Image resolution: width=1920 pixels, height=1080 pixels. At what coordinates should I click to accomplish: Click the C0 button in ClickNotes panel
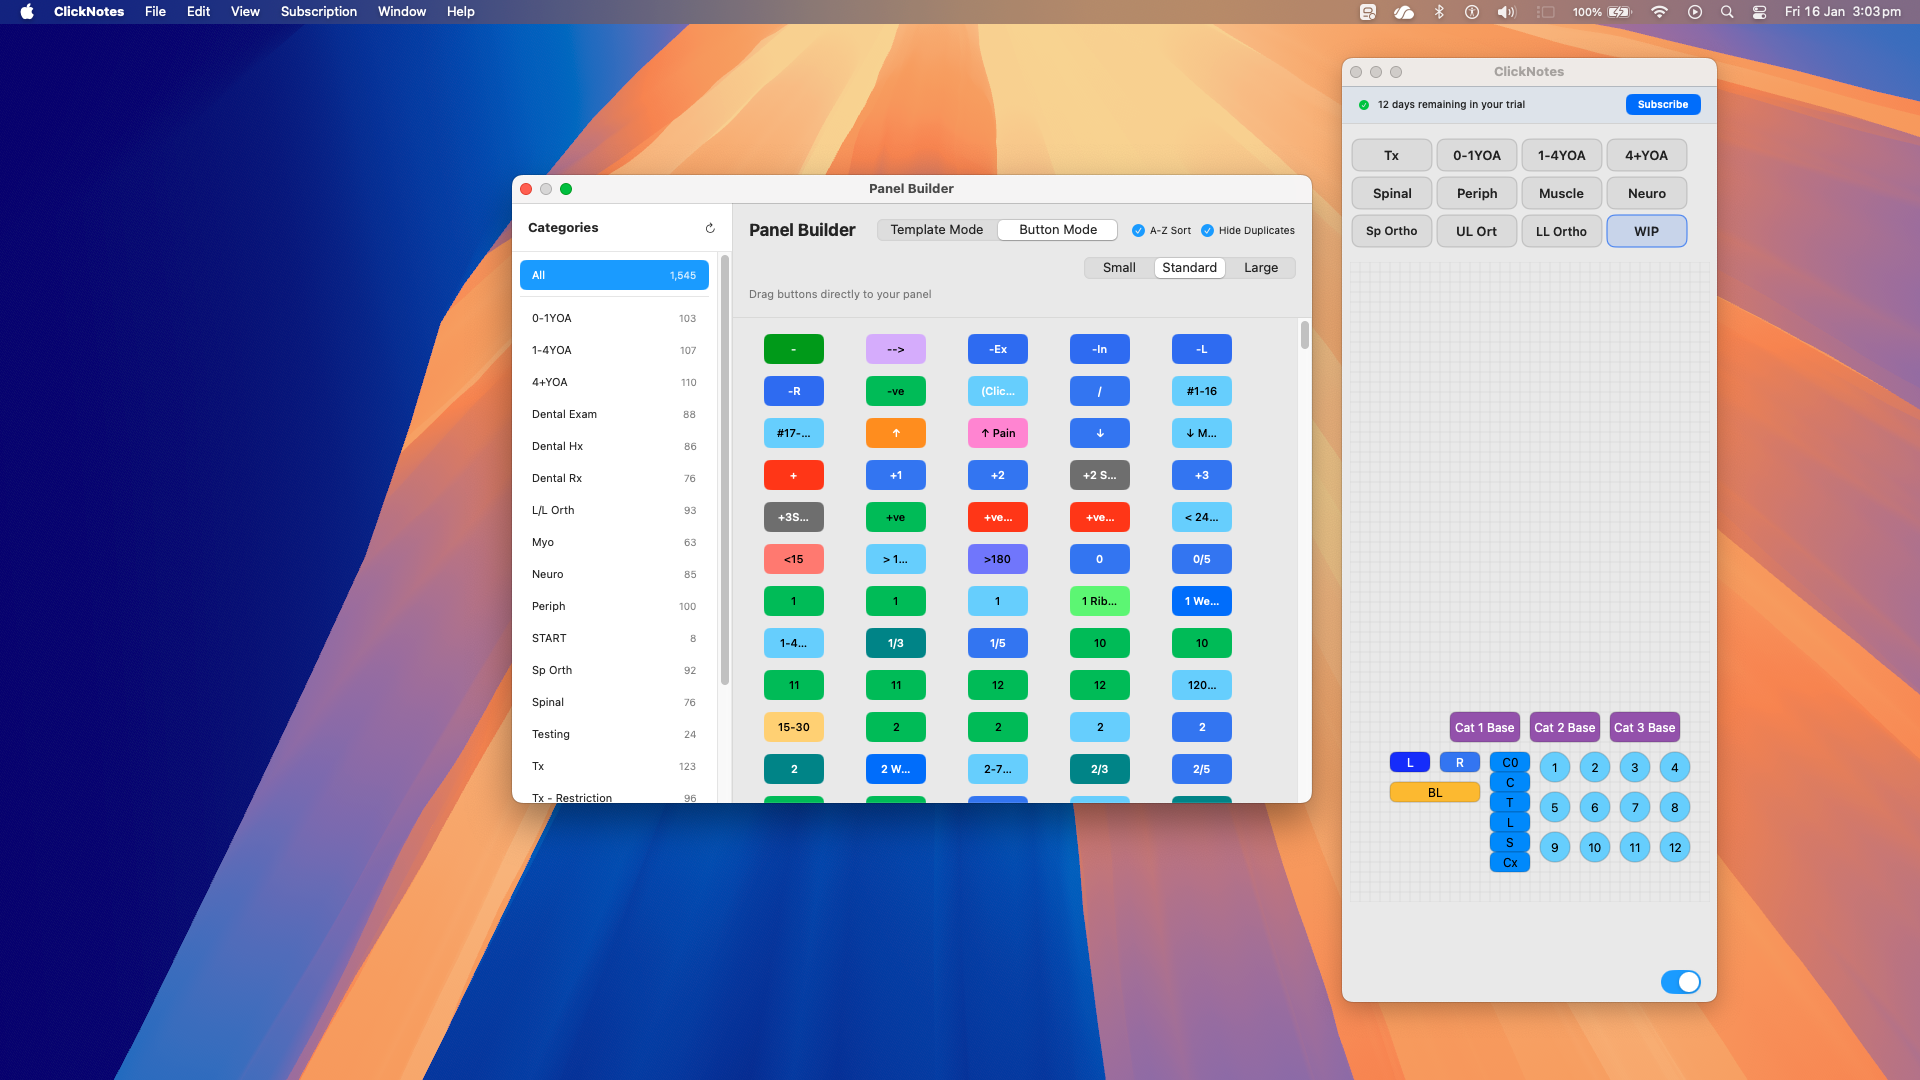pyautogui.click(x=1510, y=763)
